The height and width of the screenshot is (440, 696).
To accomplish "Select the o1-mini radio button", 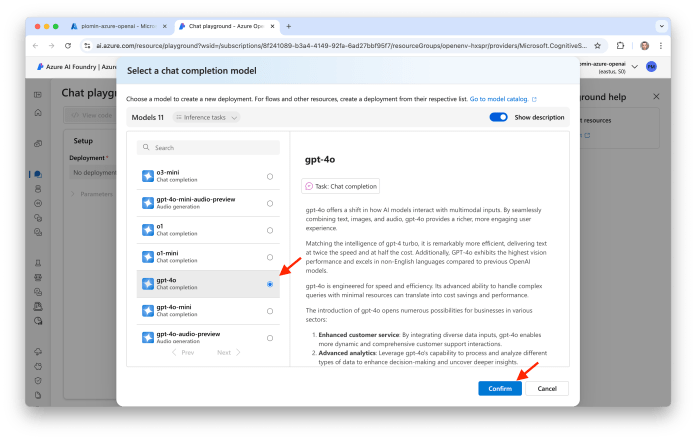I will pos(270,258).
